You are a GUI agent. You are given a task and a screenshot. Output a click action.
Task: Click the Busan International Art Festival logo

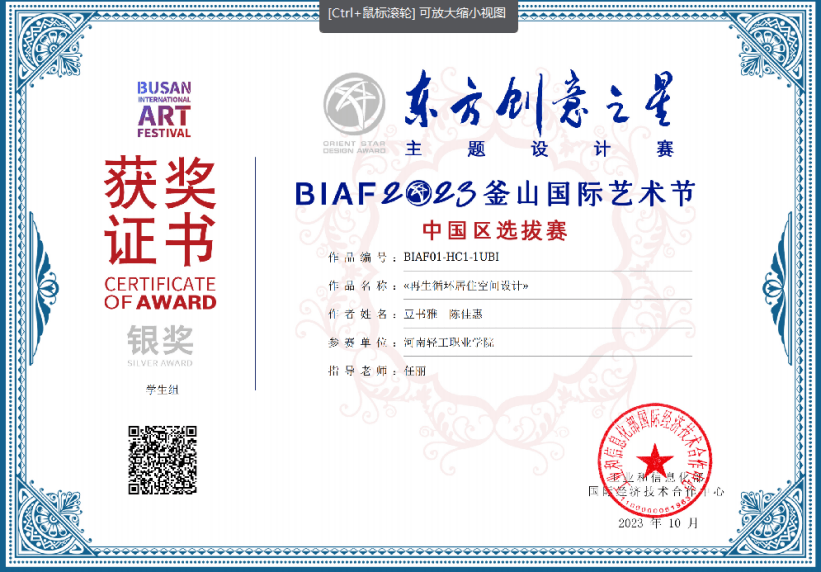(x=164, y=109)
